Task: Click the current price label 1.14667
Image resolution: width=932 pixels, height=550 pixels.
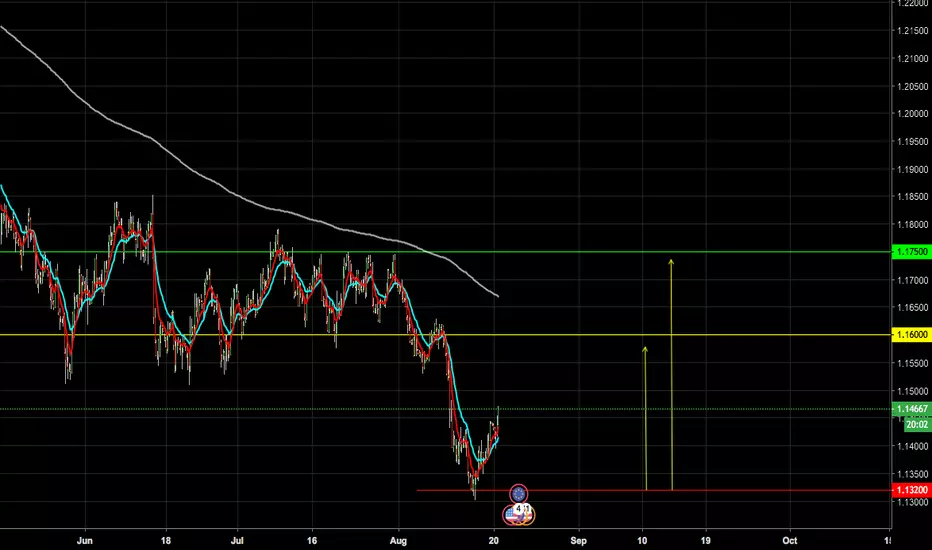Action: pos(912,409)
